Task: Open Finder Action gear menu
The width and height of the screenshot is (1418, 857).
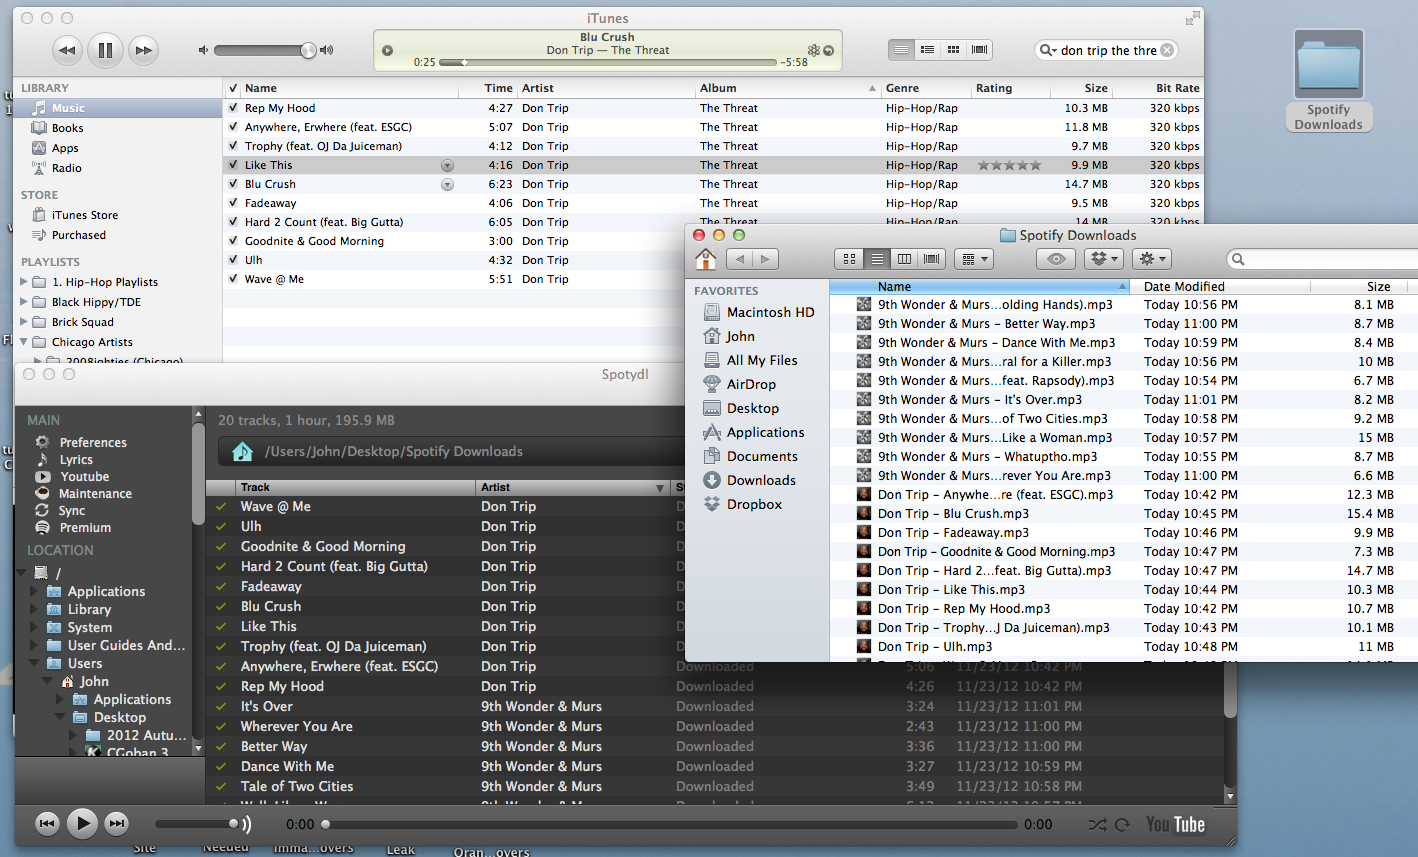Action: (x=1152, y=259)
